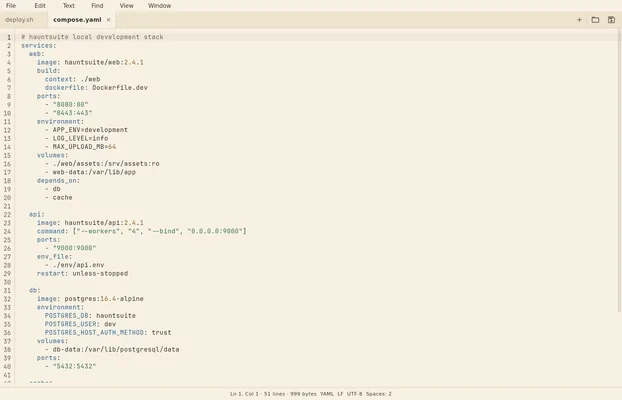Viewport: 622px width, 400px height.
Task: Click line number 21 in the gutter
Action: (x=7, y=206)
